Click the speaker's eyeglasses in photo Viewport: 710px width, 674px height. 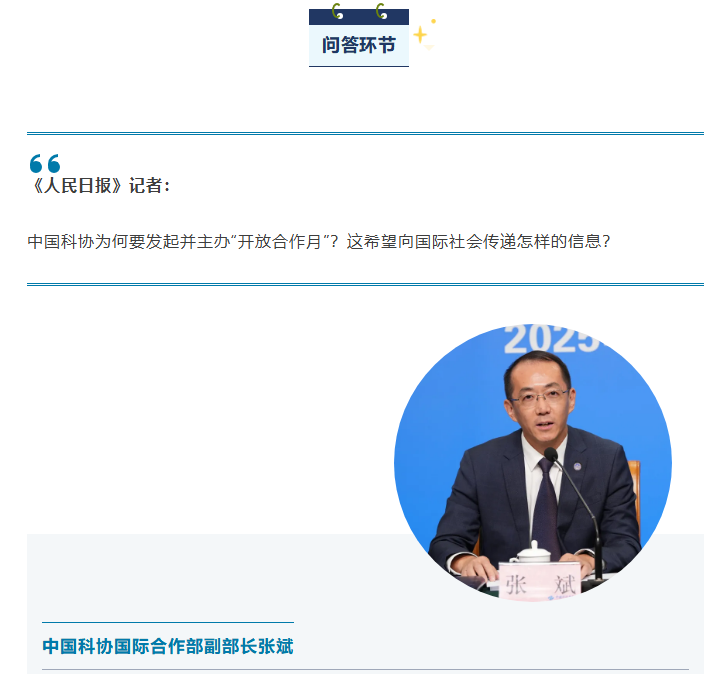click(539, 397)
